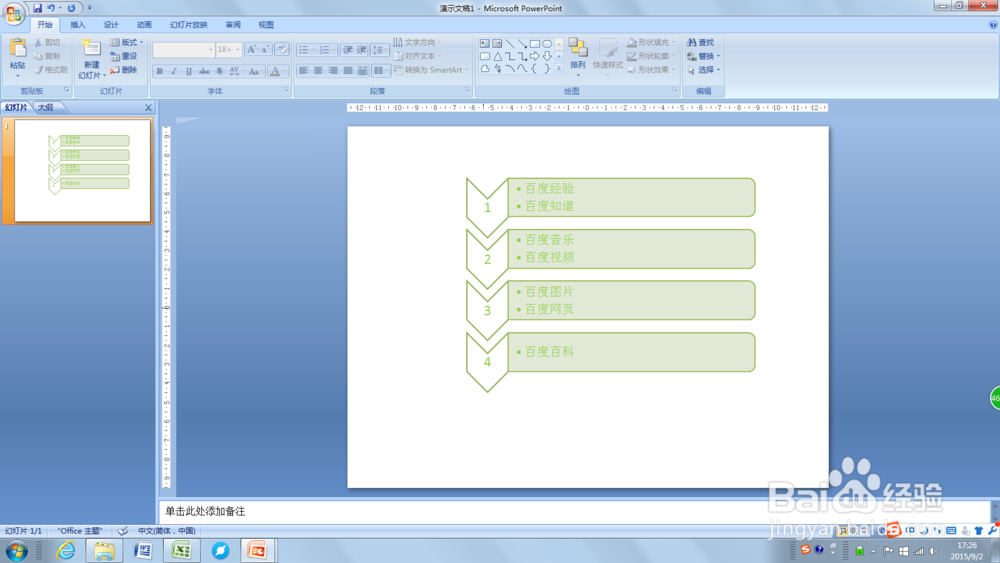Open the Replace (替换) dropdown
The height and width of the screenshot is (563, 1000).
pos(704,56)
